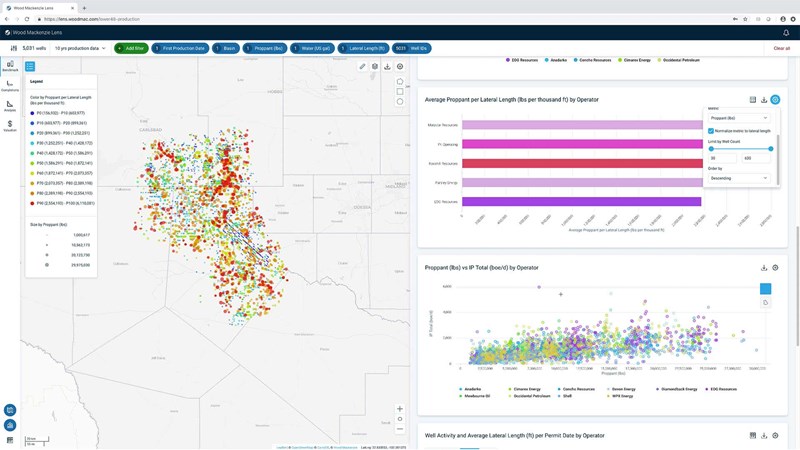Click the map download icon

coord(387,67)
